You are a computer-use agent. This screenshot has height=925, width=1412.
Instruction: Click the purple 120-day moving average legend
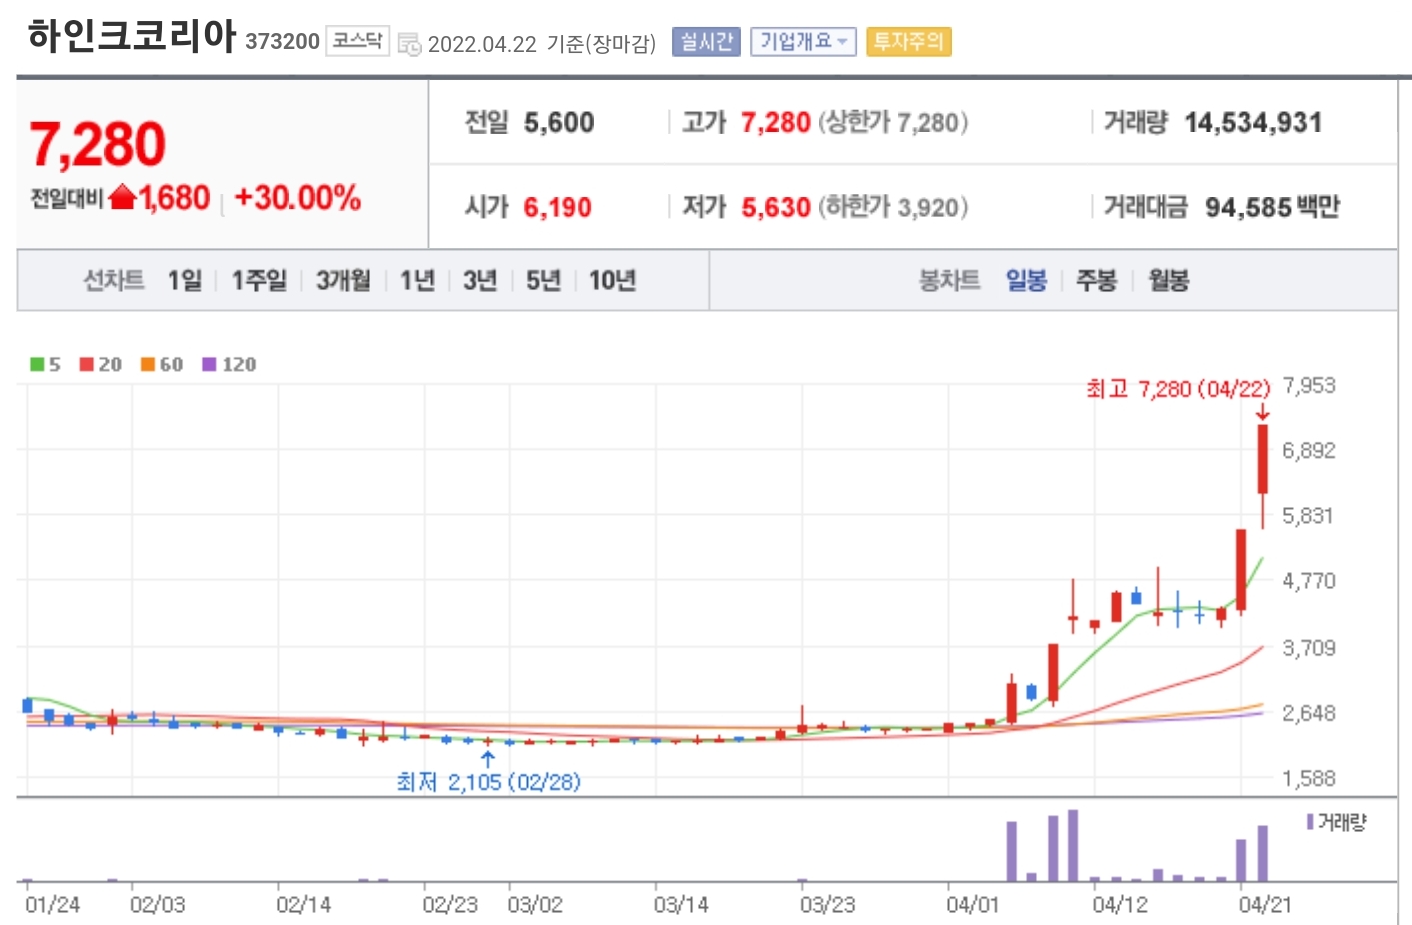(229, 365)
